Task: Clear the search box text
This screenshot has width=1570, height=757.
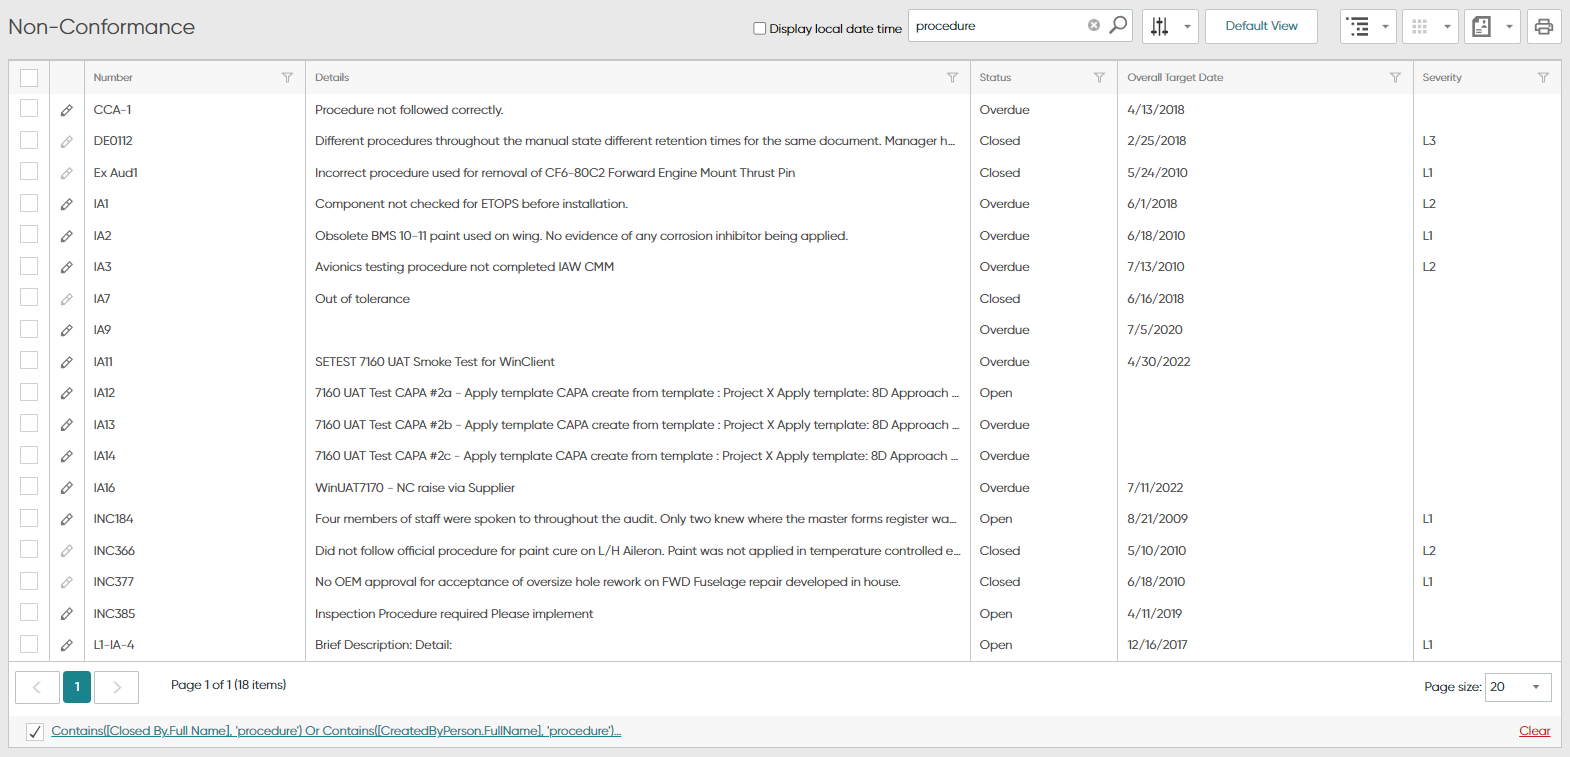Action: click(x=1094, y=26)
